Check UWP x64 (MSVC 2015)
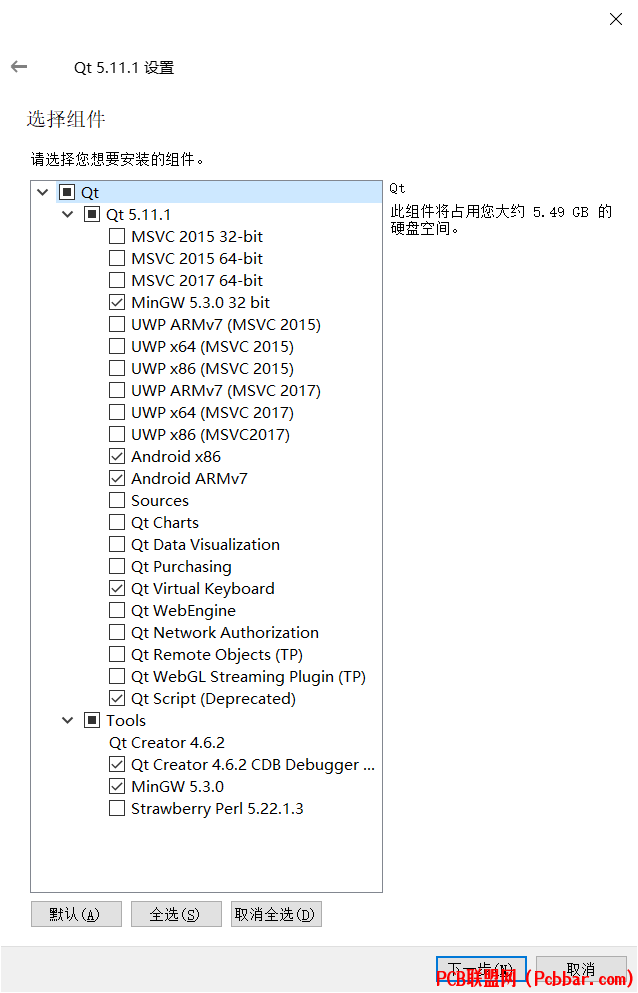This screenshot has height=993, width=638. [x=117, y=346]
